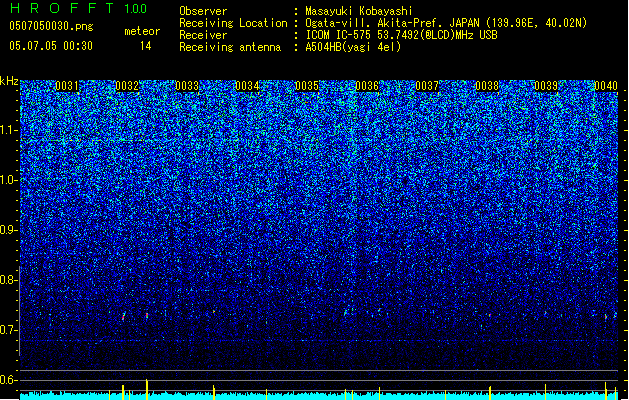
Task: Click the 'Receiving Location' field label
Action: pos(233,23)
